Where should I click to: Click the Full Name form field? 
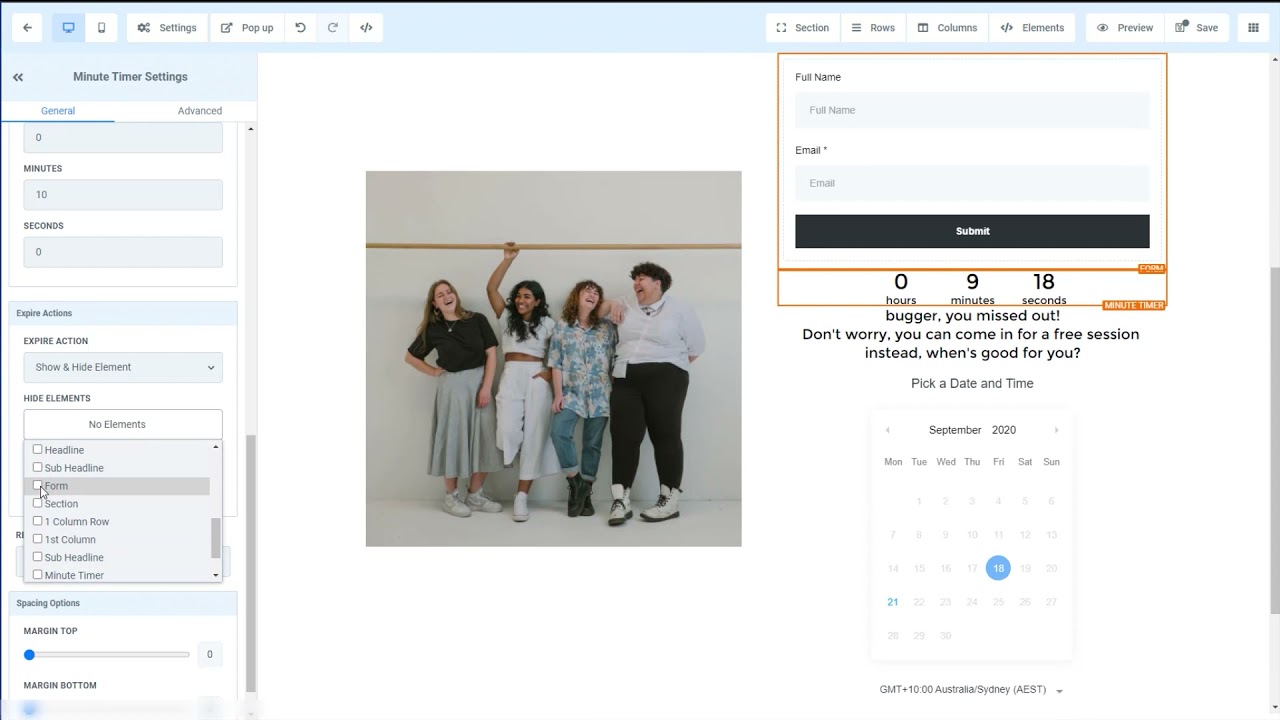972,110
